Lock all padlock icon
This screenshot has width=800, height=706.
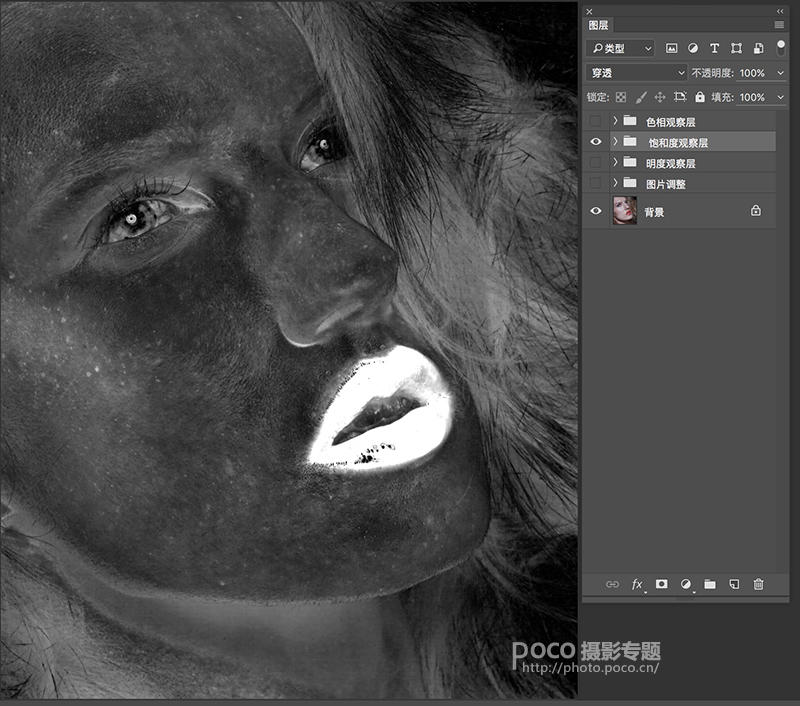(x=700, y=97)
